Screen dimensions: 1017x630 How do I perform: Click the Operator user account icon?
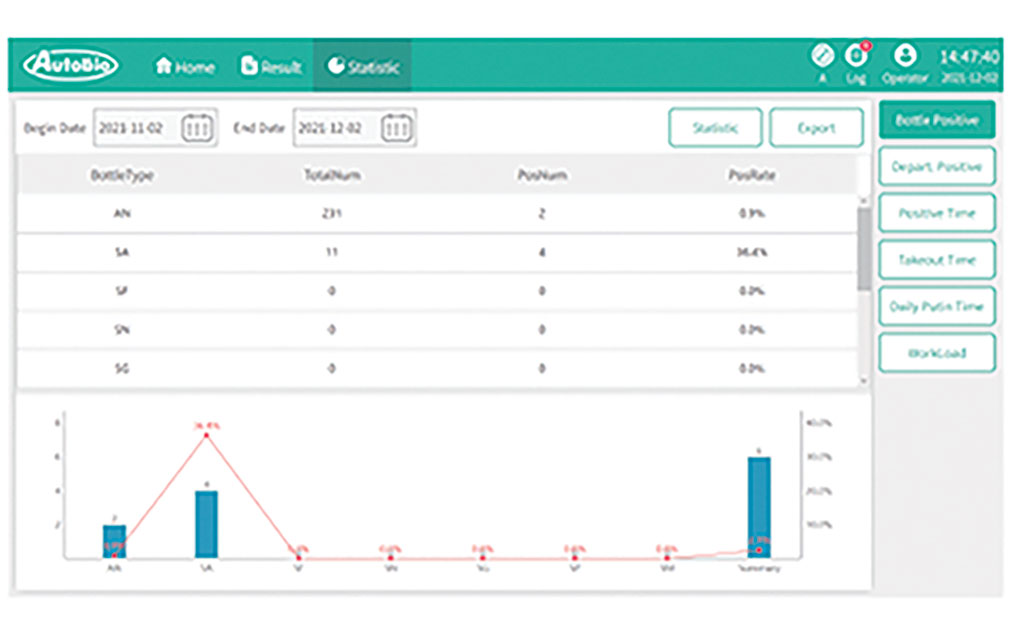[x=905, y=55]
